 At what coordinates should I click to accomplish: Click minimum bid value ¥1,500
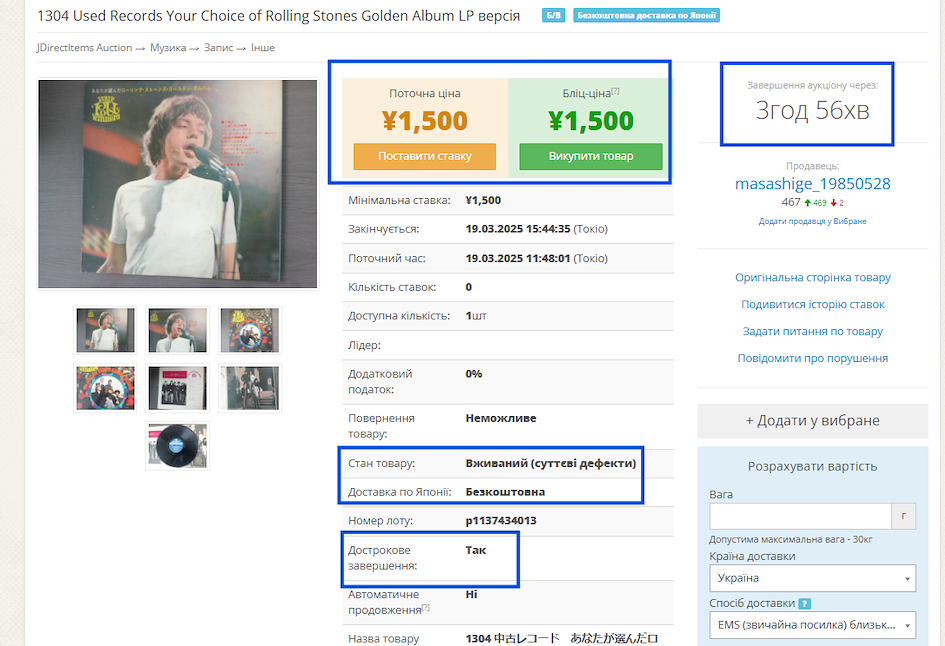coord(483,200)
